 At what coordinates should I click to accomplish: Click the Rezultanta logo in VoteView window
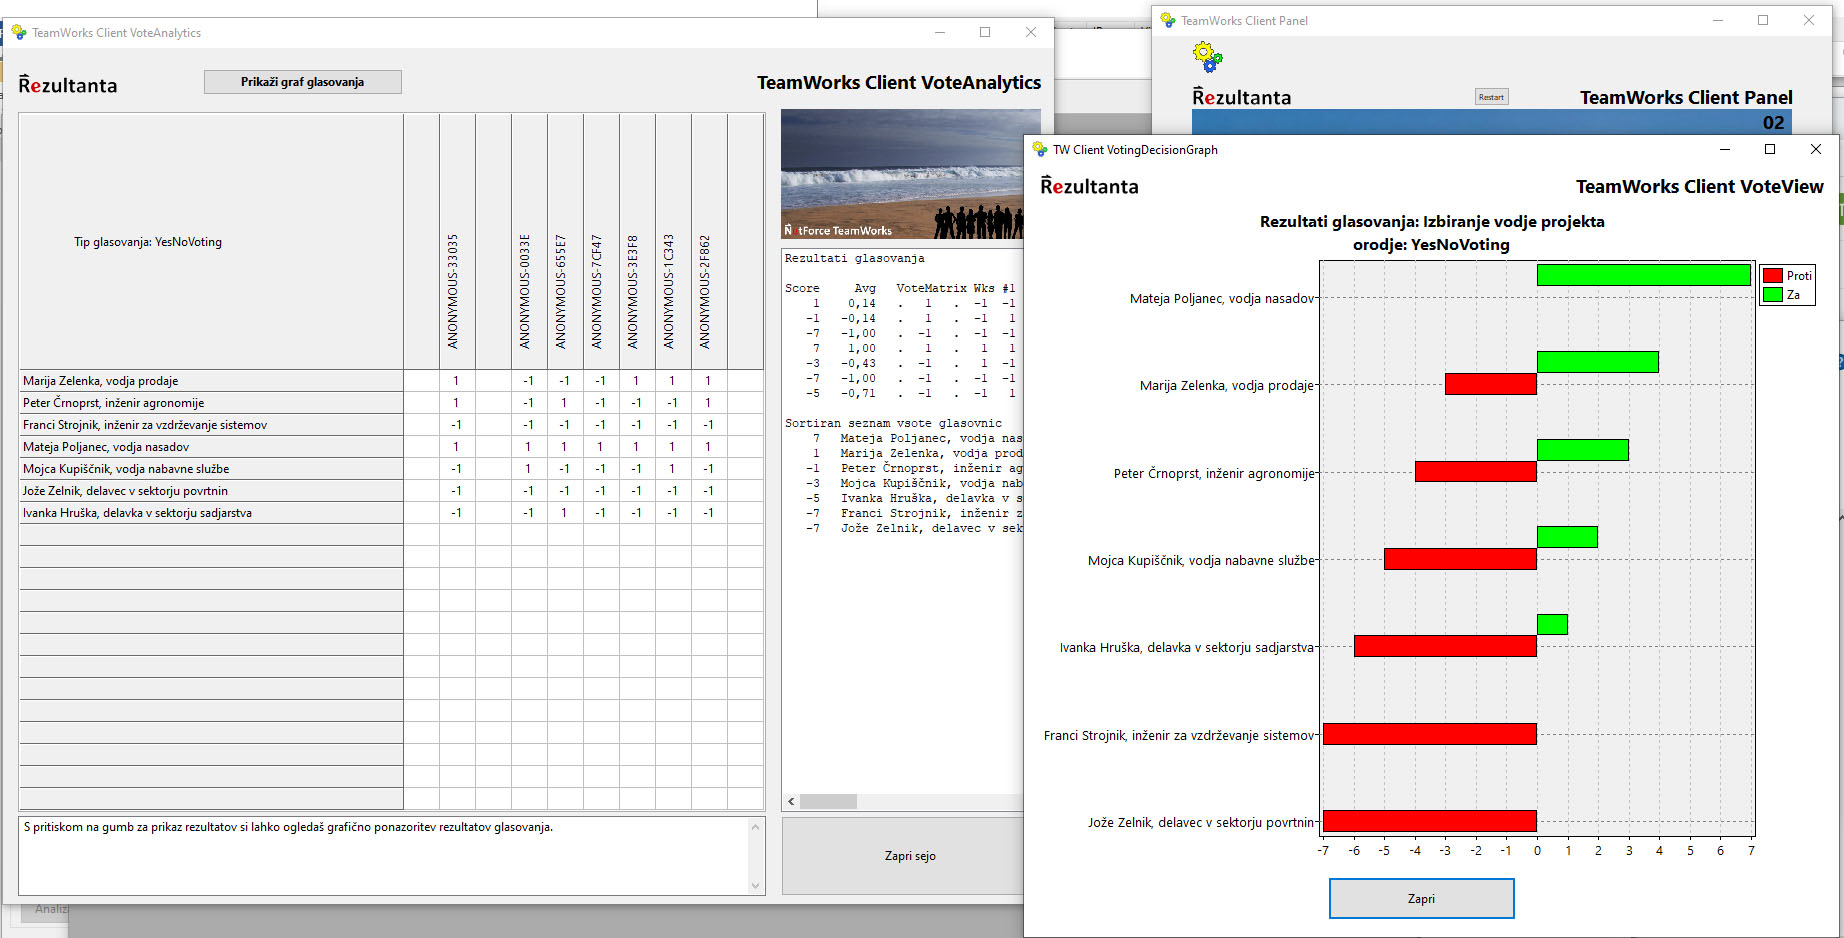(x=1089, y=186)
